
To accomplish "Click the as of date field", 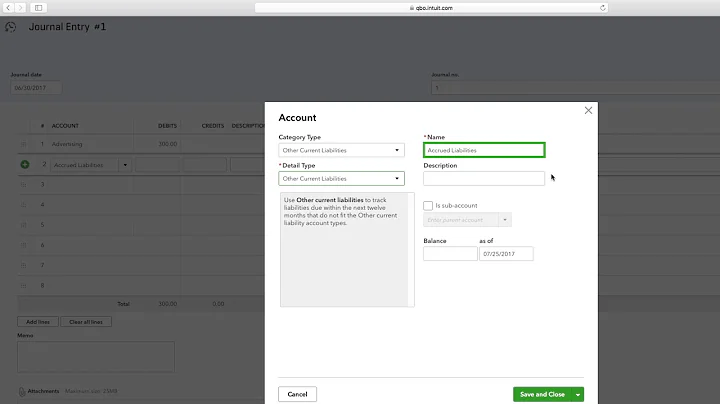I will 506,253.
